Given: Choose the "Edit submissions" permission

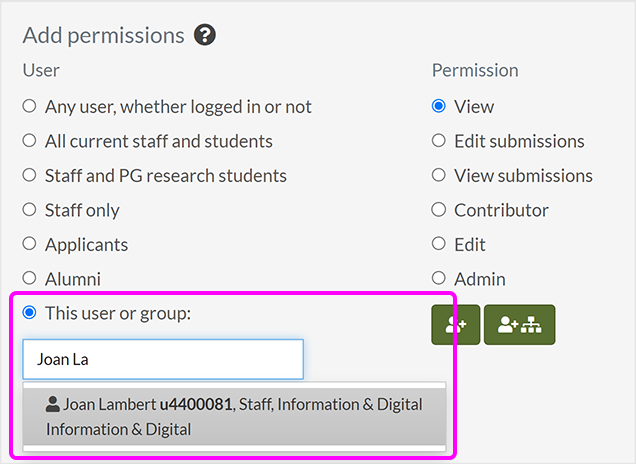Looking at the screenshot, I should pyautogui.click(x=439, y=141).
